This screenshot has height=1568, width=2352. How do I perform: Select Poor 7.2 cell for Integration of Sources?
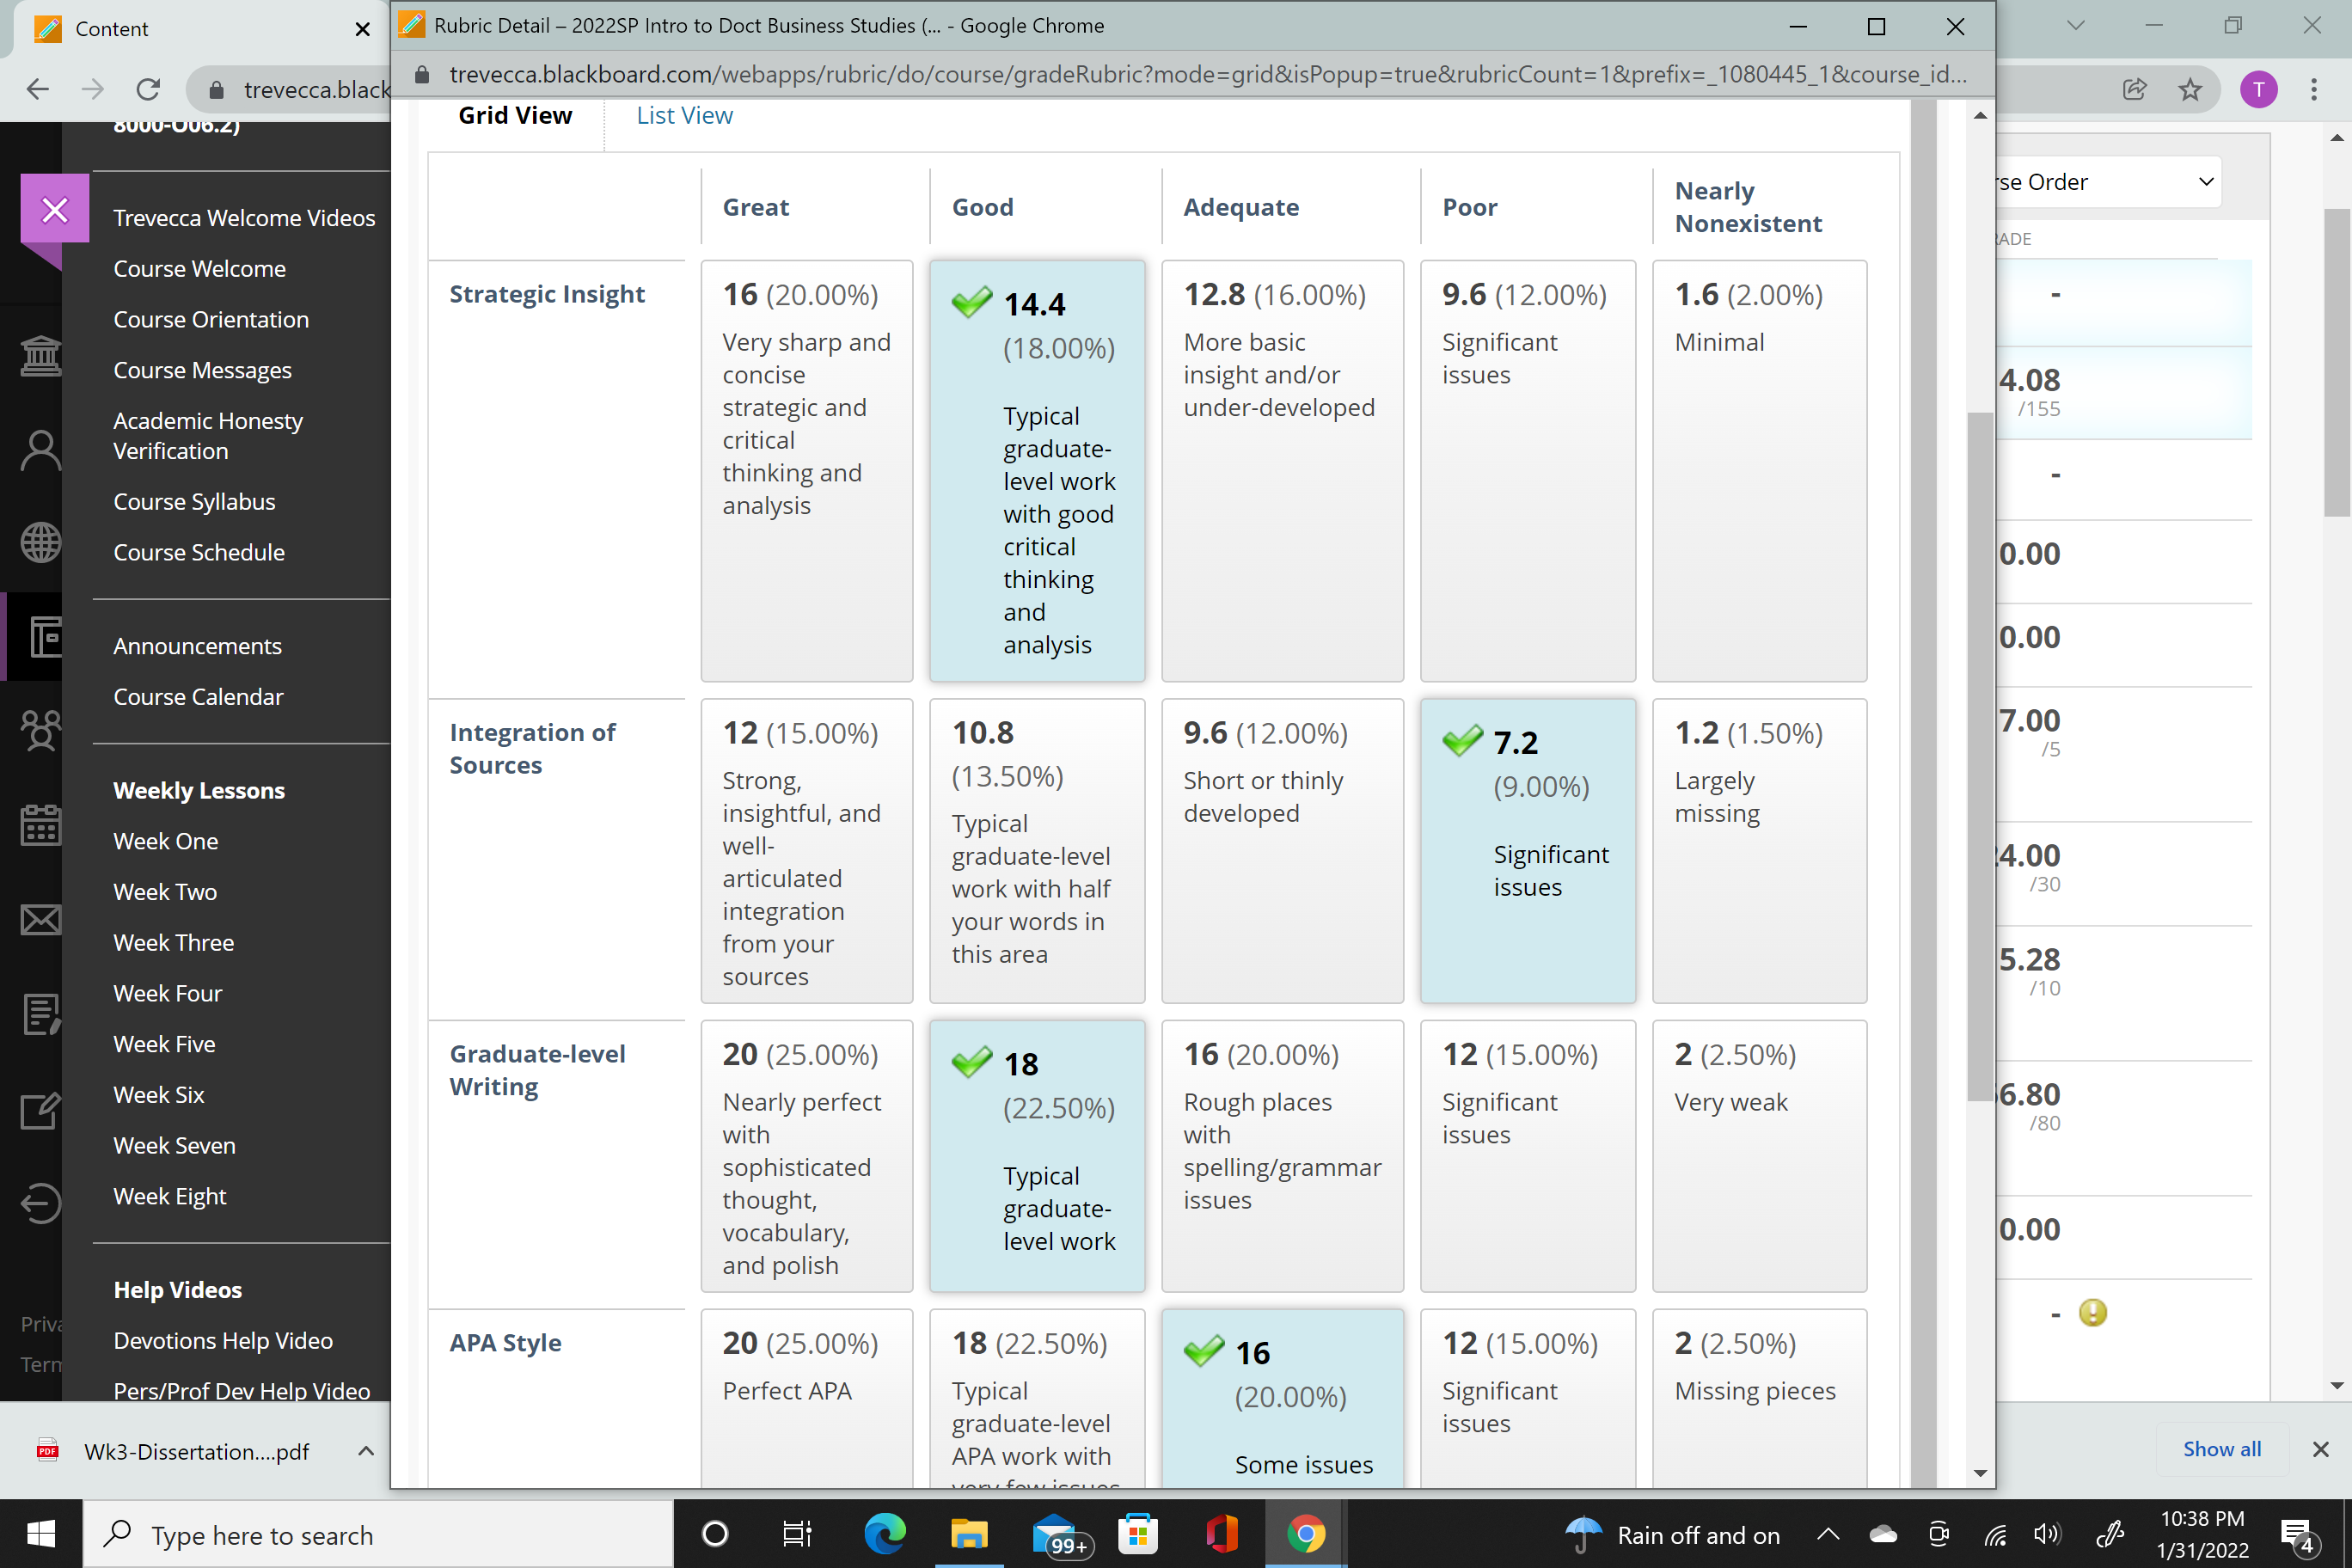(1528, 850)
